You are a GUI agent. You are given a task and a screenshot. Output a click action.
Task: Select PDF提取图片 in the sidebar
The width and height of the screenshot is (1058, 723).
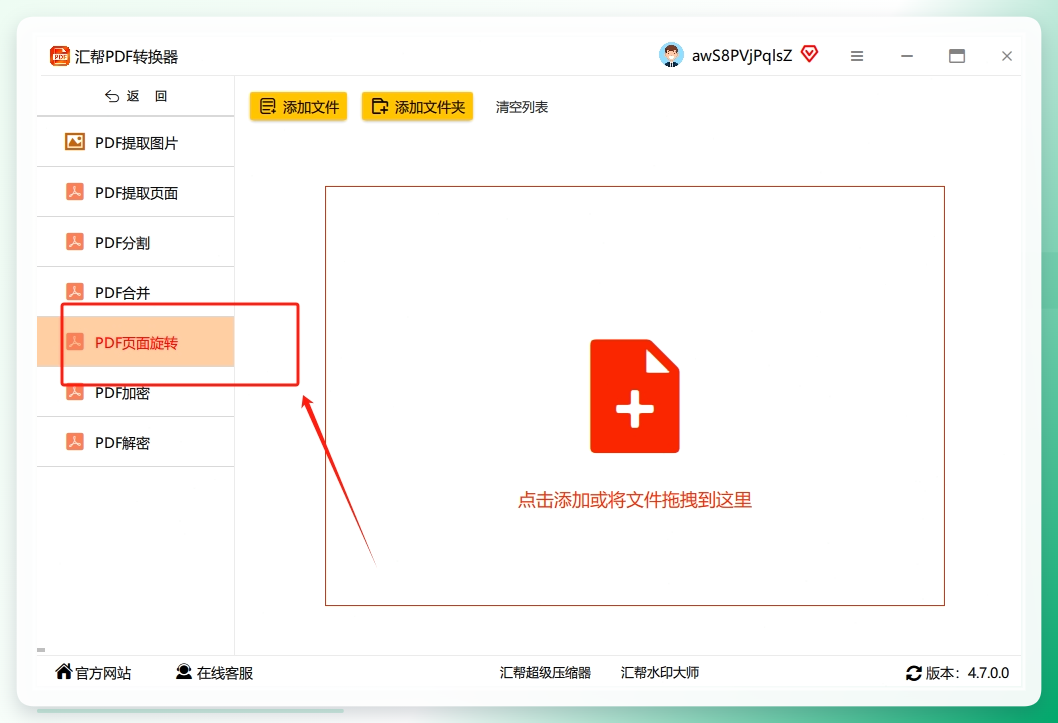coord(136,142)
